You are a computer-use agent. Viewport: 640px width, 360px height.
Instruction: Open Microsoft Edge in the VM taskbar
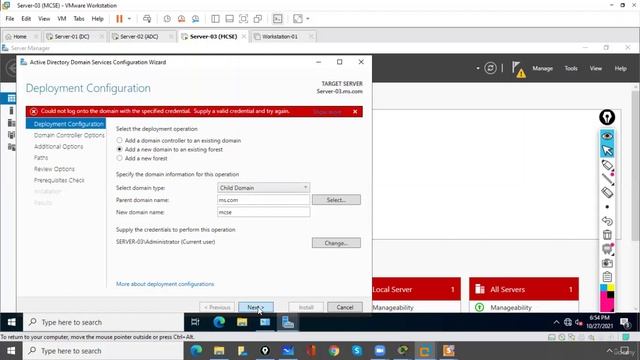pos(219,322)
